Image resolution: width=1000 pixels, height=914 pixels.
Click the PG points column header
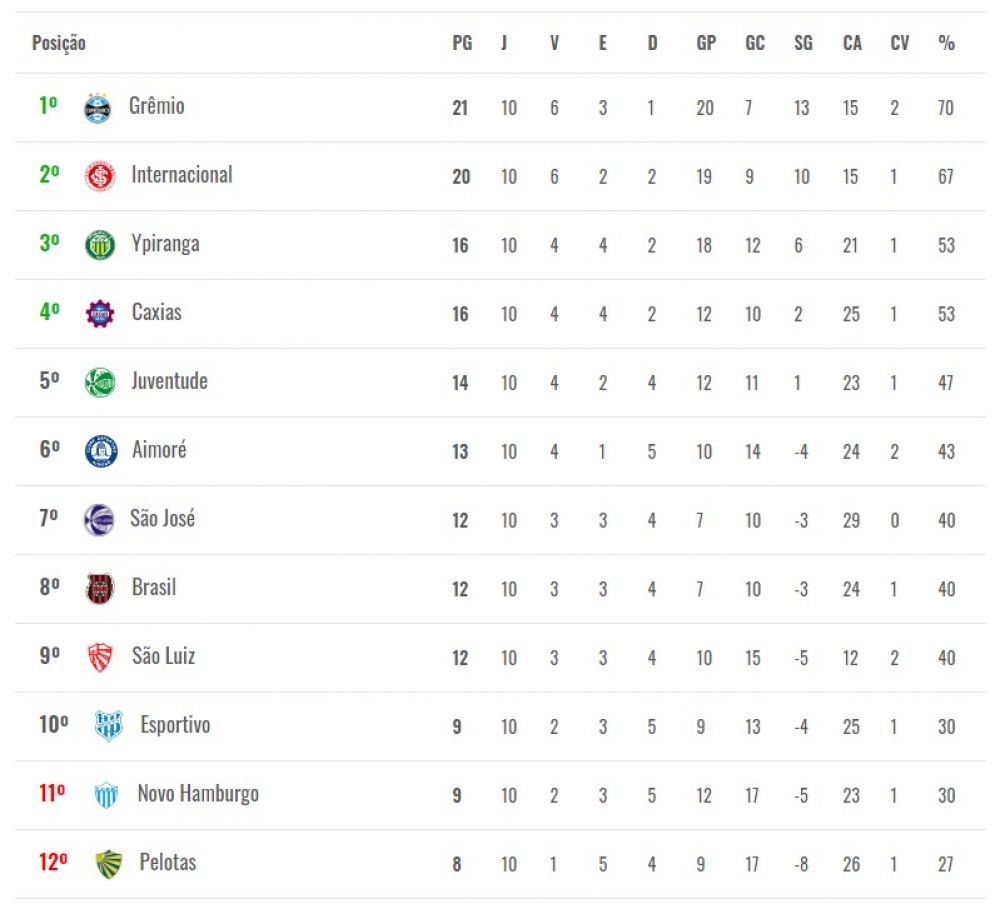(x=462, y=43)
